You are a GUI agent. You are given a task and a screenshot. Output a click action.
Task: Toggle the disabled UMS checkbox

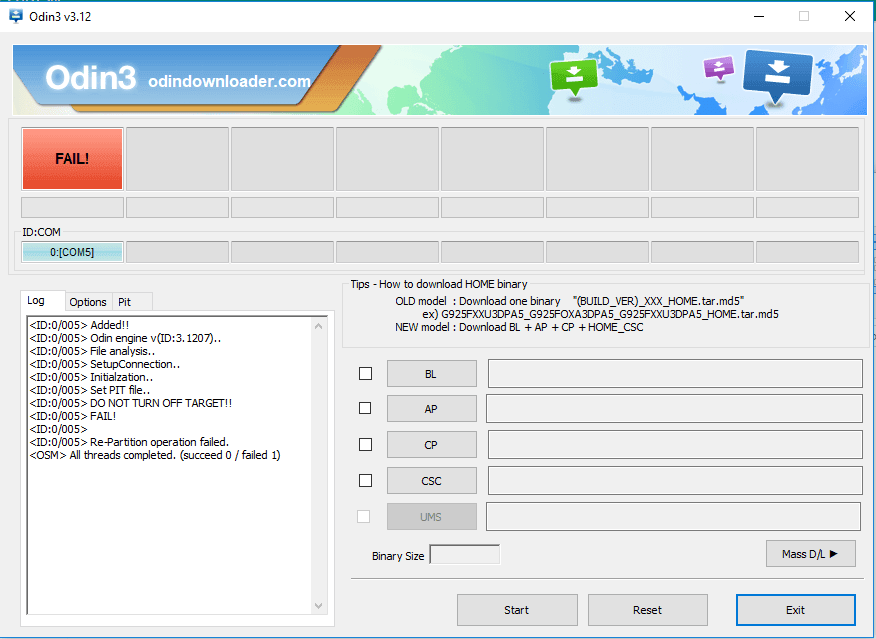pos(364,517)
